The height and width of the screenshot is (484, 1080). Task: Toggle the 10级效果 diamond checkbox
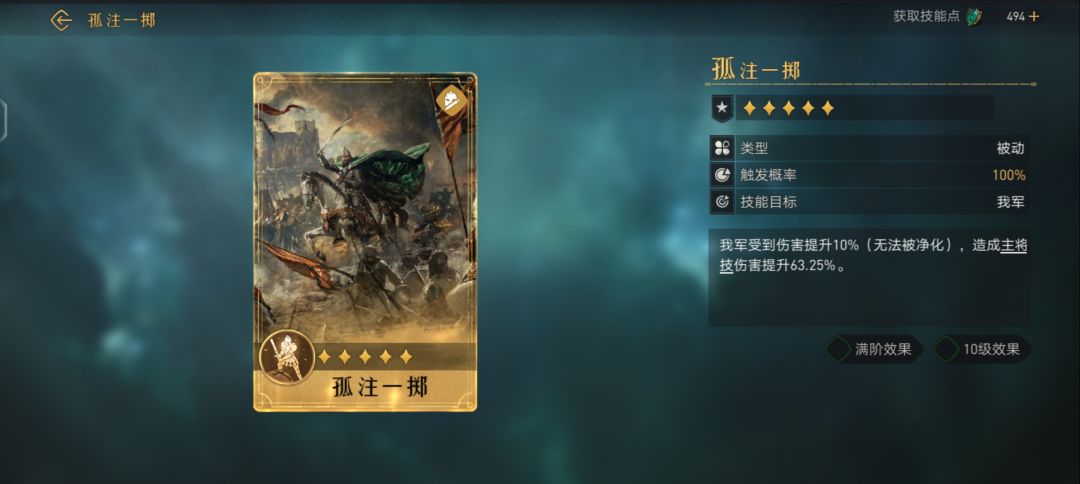[x=945, y=349]
